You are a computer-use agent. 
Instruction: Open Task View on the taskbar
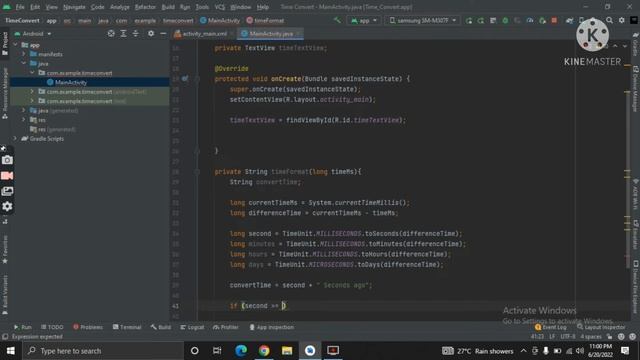[x=217, y=351]
